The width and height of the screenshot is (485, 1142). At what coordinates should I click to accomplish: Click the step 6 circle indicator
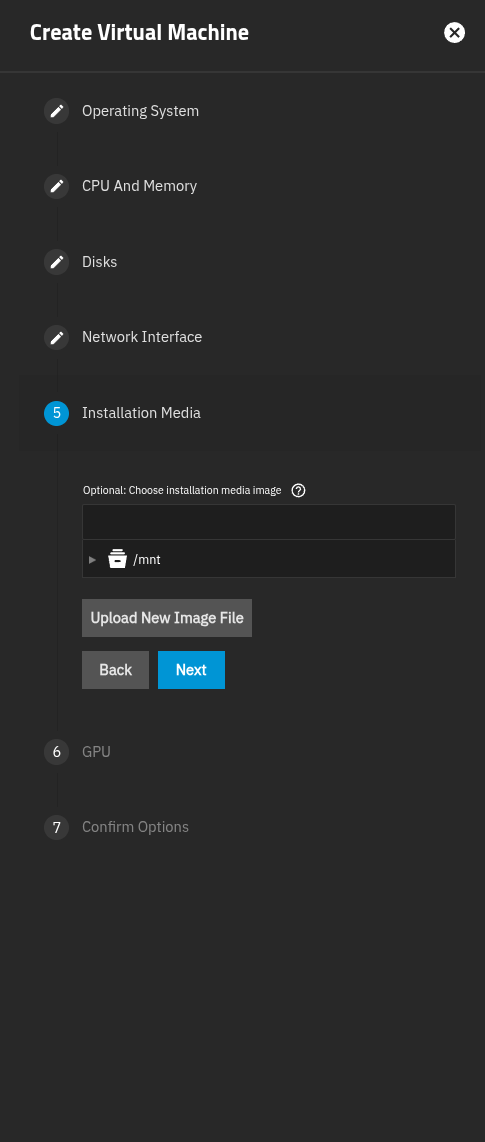tap(56, 752)
